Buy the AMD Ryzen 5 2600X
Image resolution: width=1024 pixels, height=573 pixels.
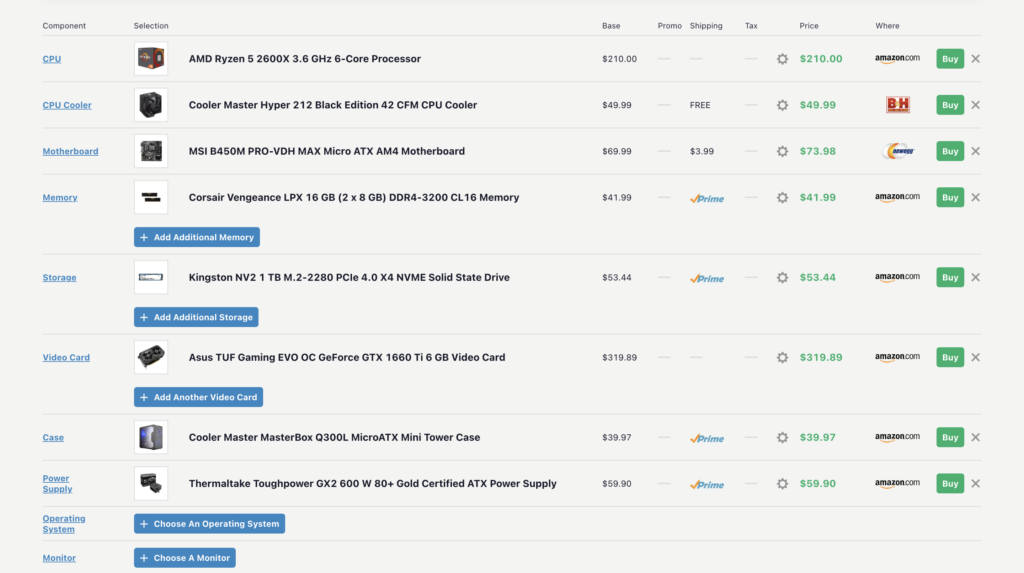950,59
